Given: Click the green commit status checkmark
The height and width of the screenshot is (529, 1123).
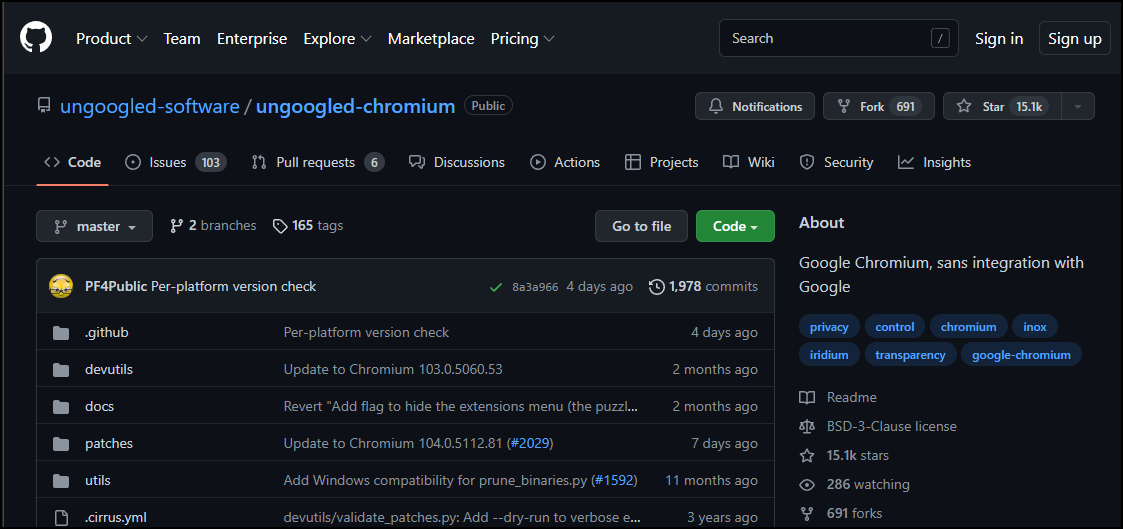Looking at the screenshot, I should [495, 287].
